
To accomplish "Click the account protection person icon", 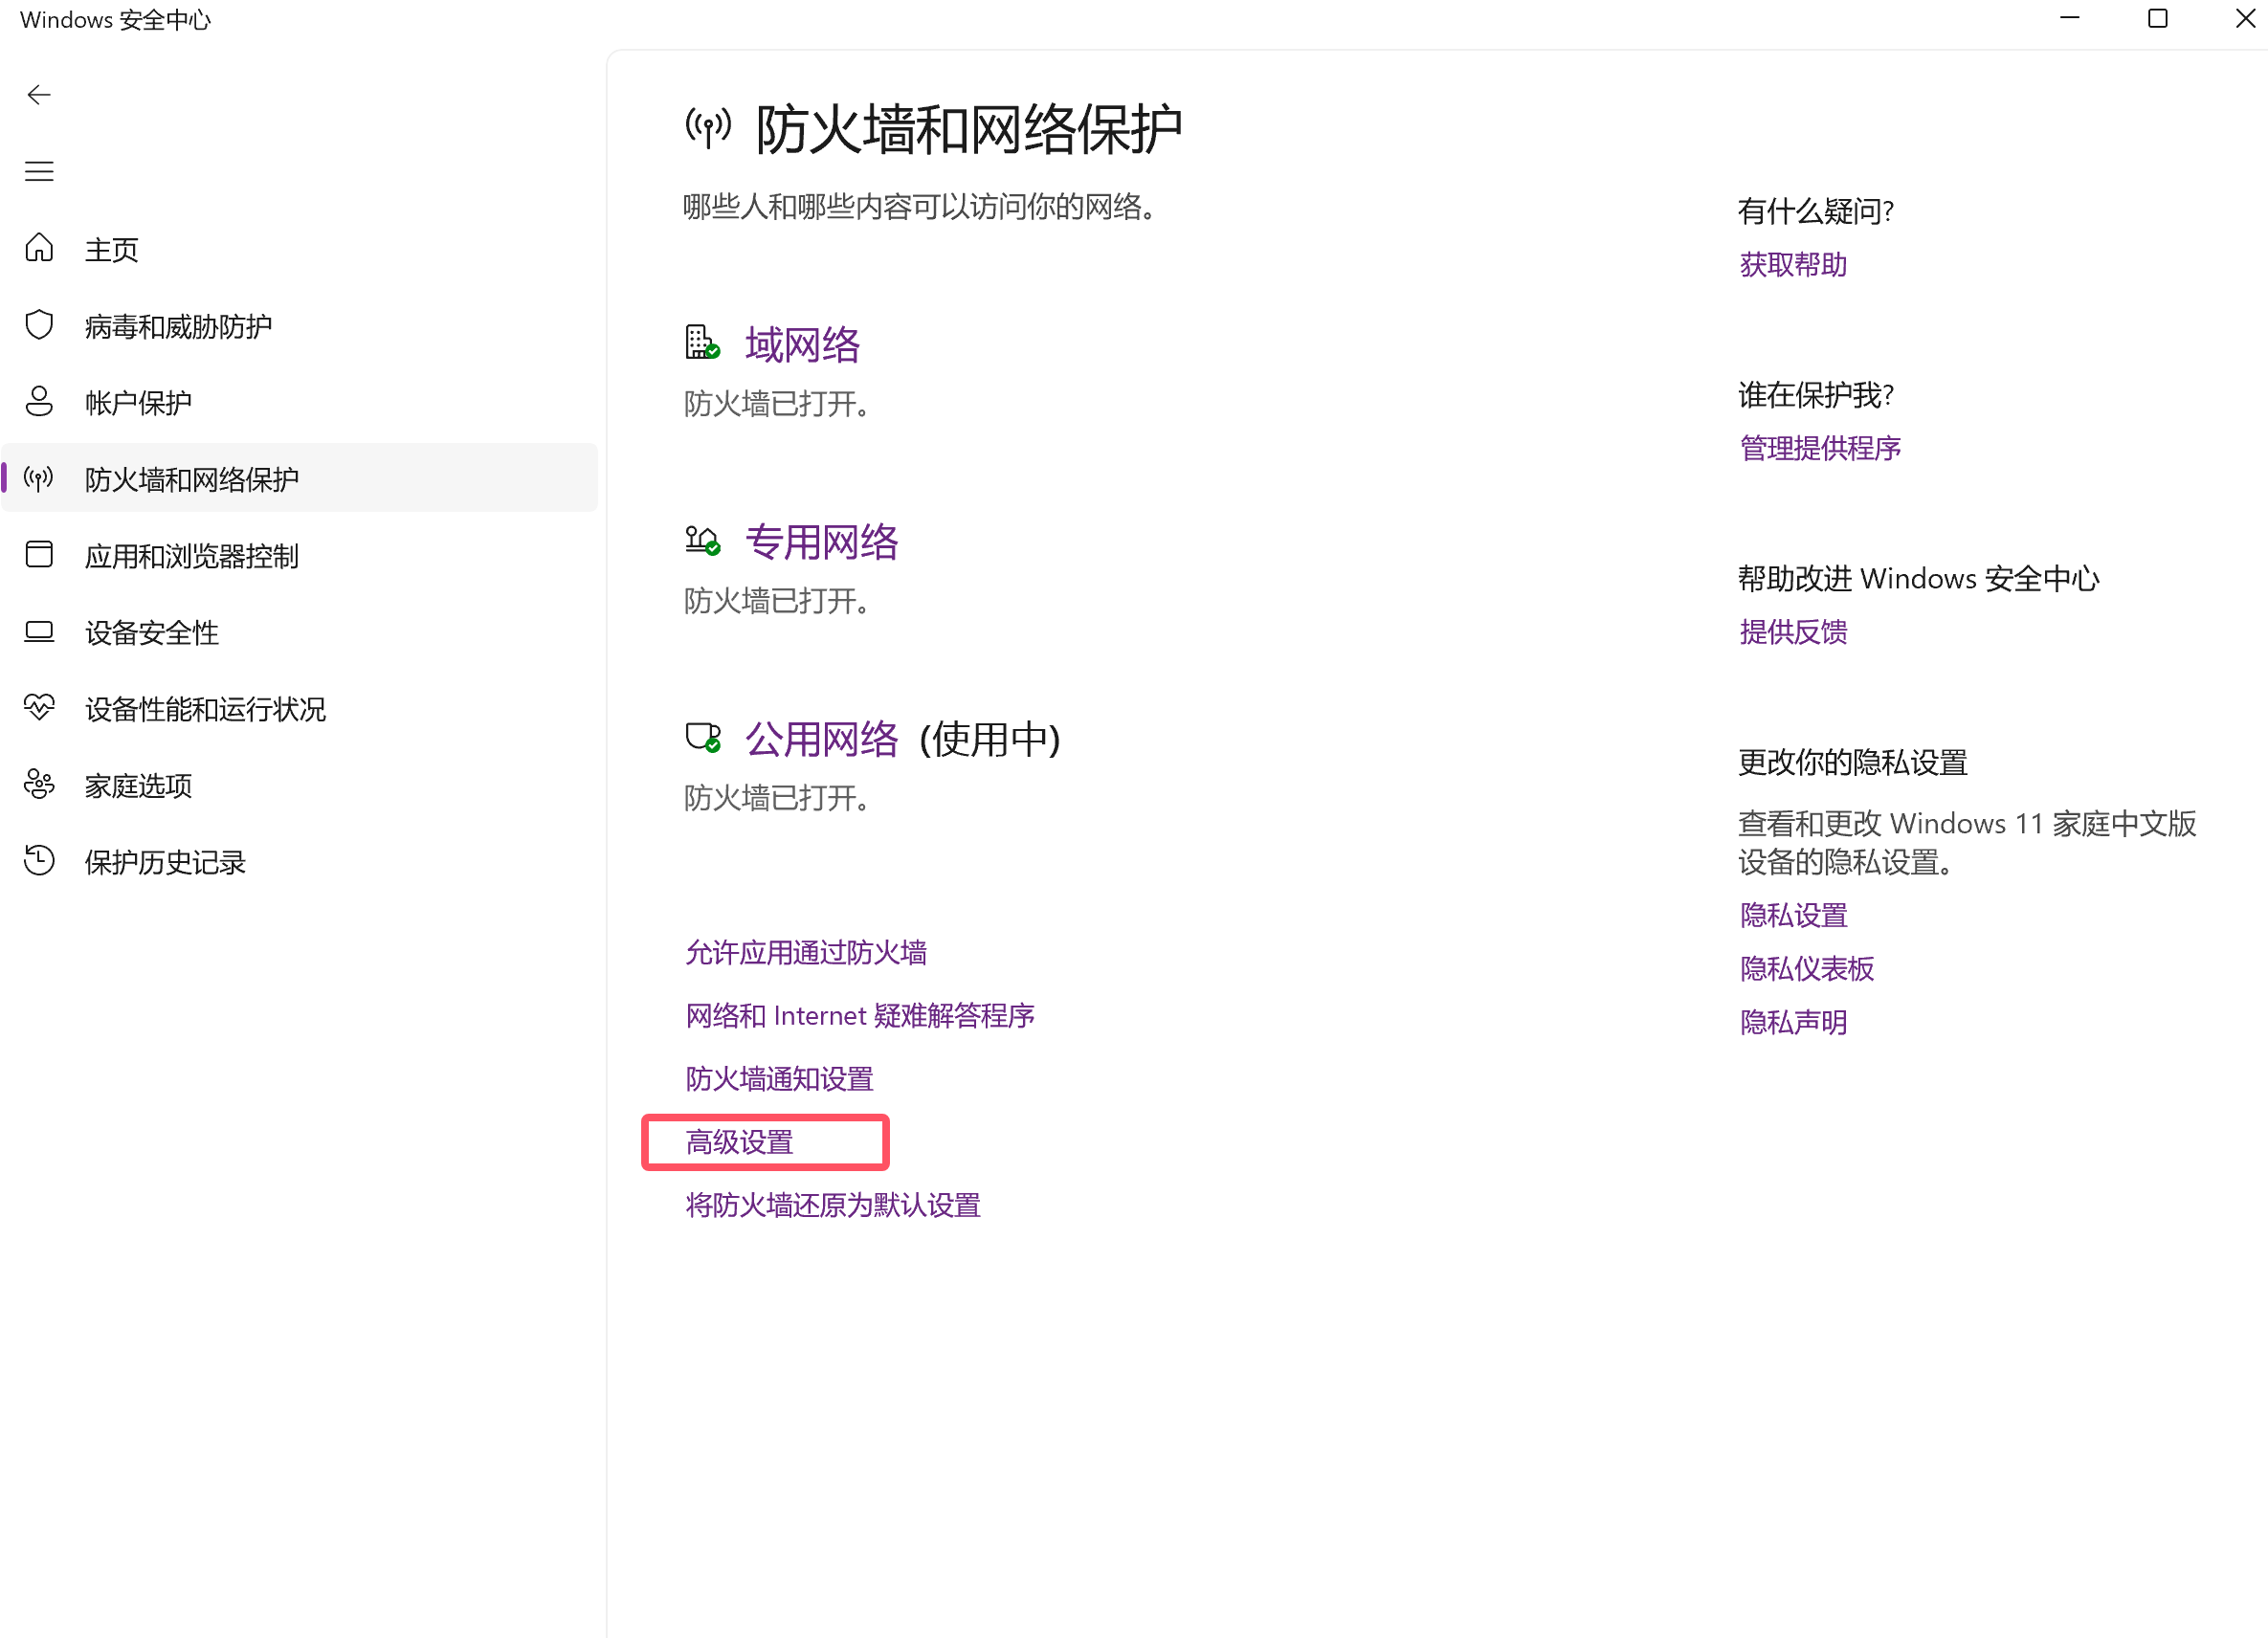I will click(x=39, y=402).
